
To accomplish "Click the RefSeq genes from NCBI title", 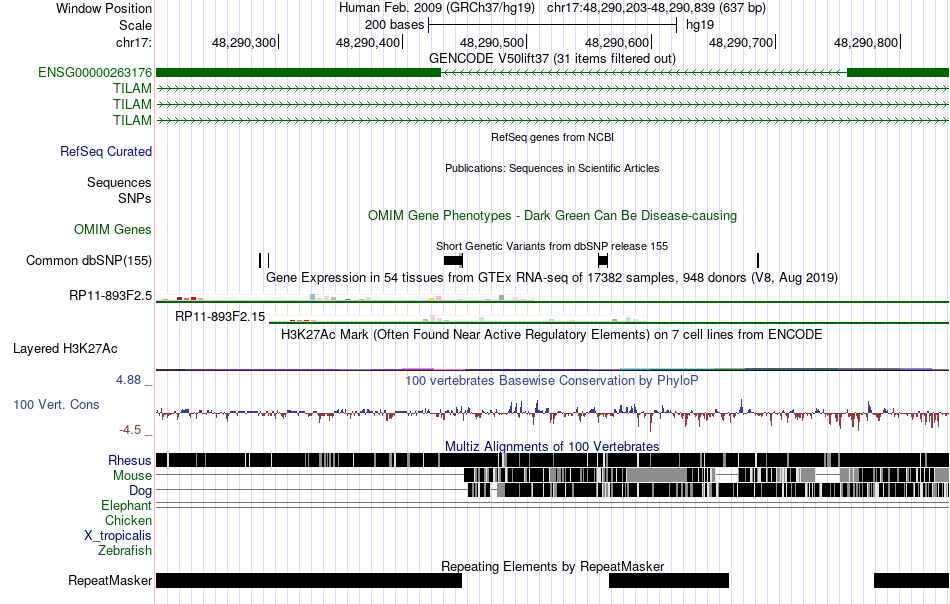I will (553, 138).
